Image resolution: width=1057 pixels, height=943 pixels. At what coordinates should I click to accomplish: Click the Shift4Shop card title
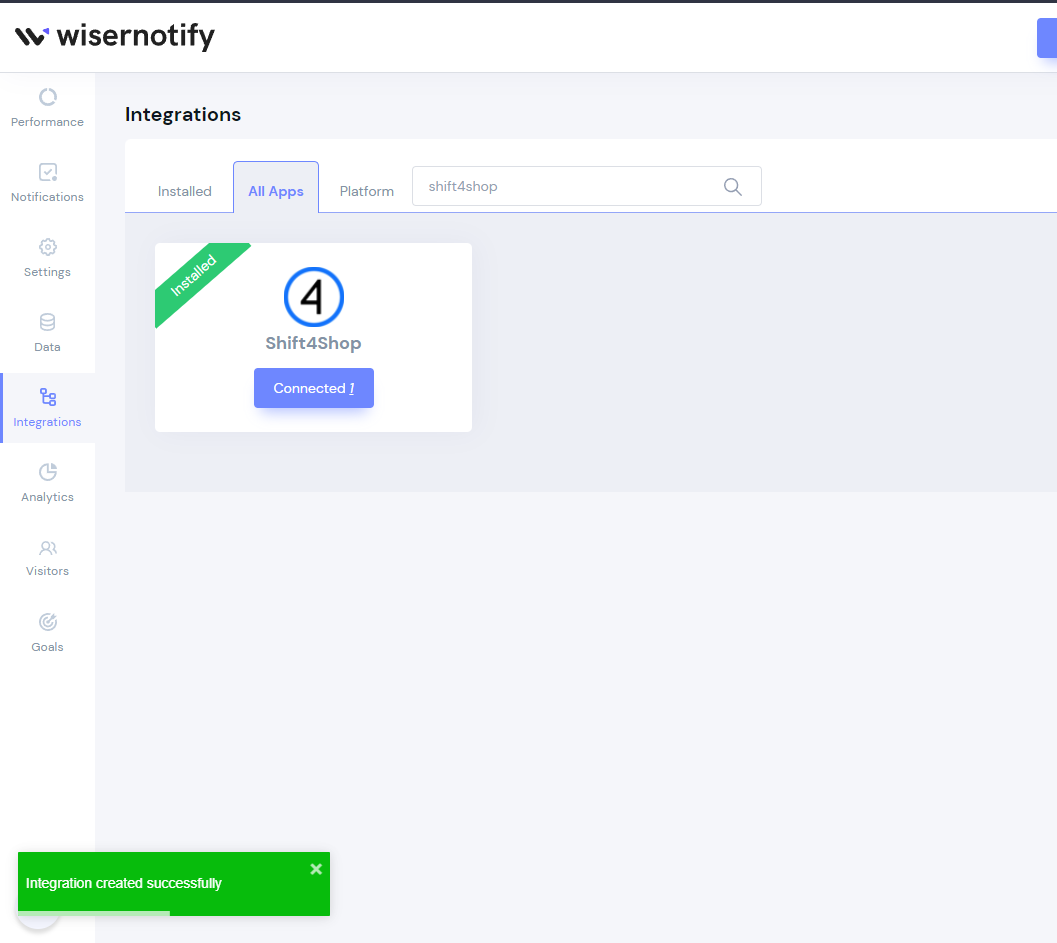click(313, 343)
